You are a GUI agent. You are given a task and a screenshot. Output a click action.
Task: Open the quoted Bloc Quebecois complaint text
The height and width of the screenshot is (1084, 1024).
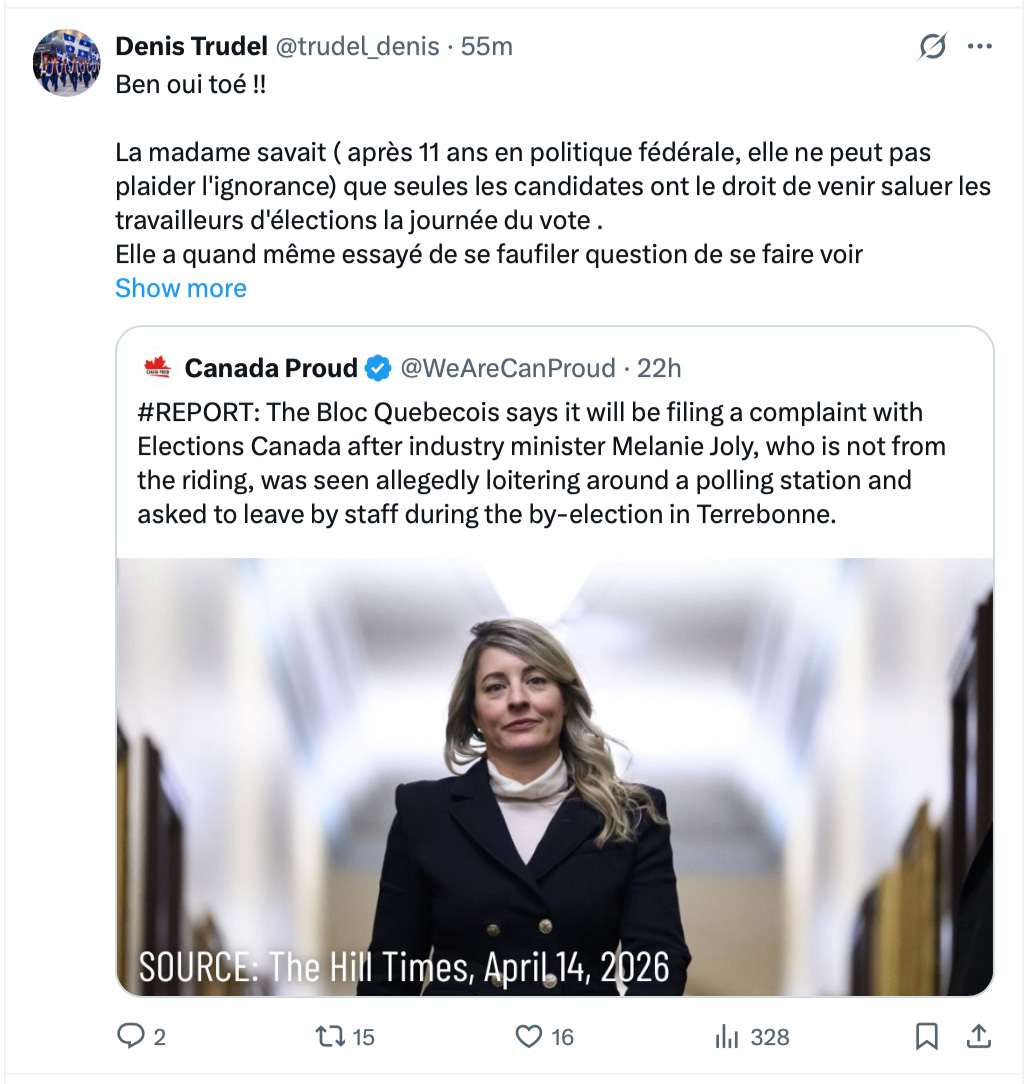coord(541,464)
